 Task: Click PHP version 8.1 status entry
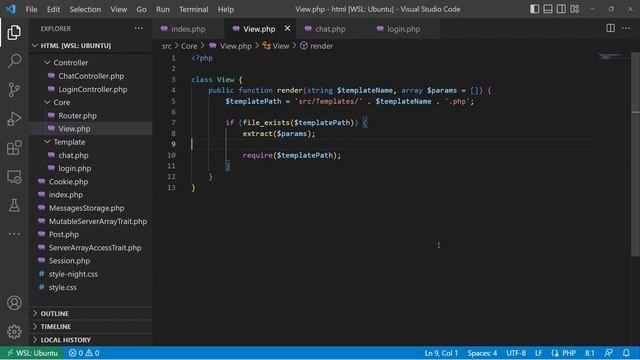(x=589, y=353)
